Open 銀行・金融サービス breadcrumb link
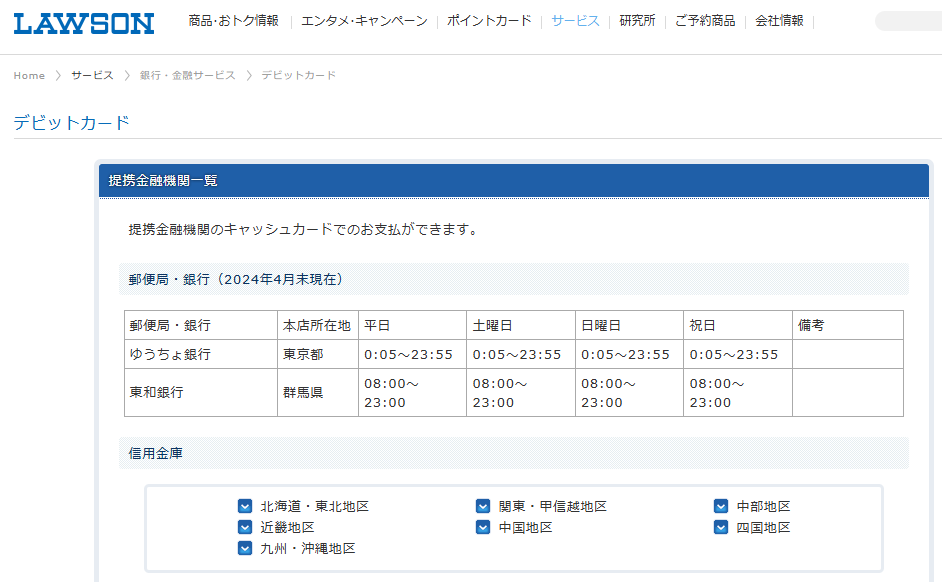942x582 pixels. pyautogui.click(x=187, y=76)
